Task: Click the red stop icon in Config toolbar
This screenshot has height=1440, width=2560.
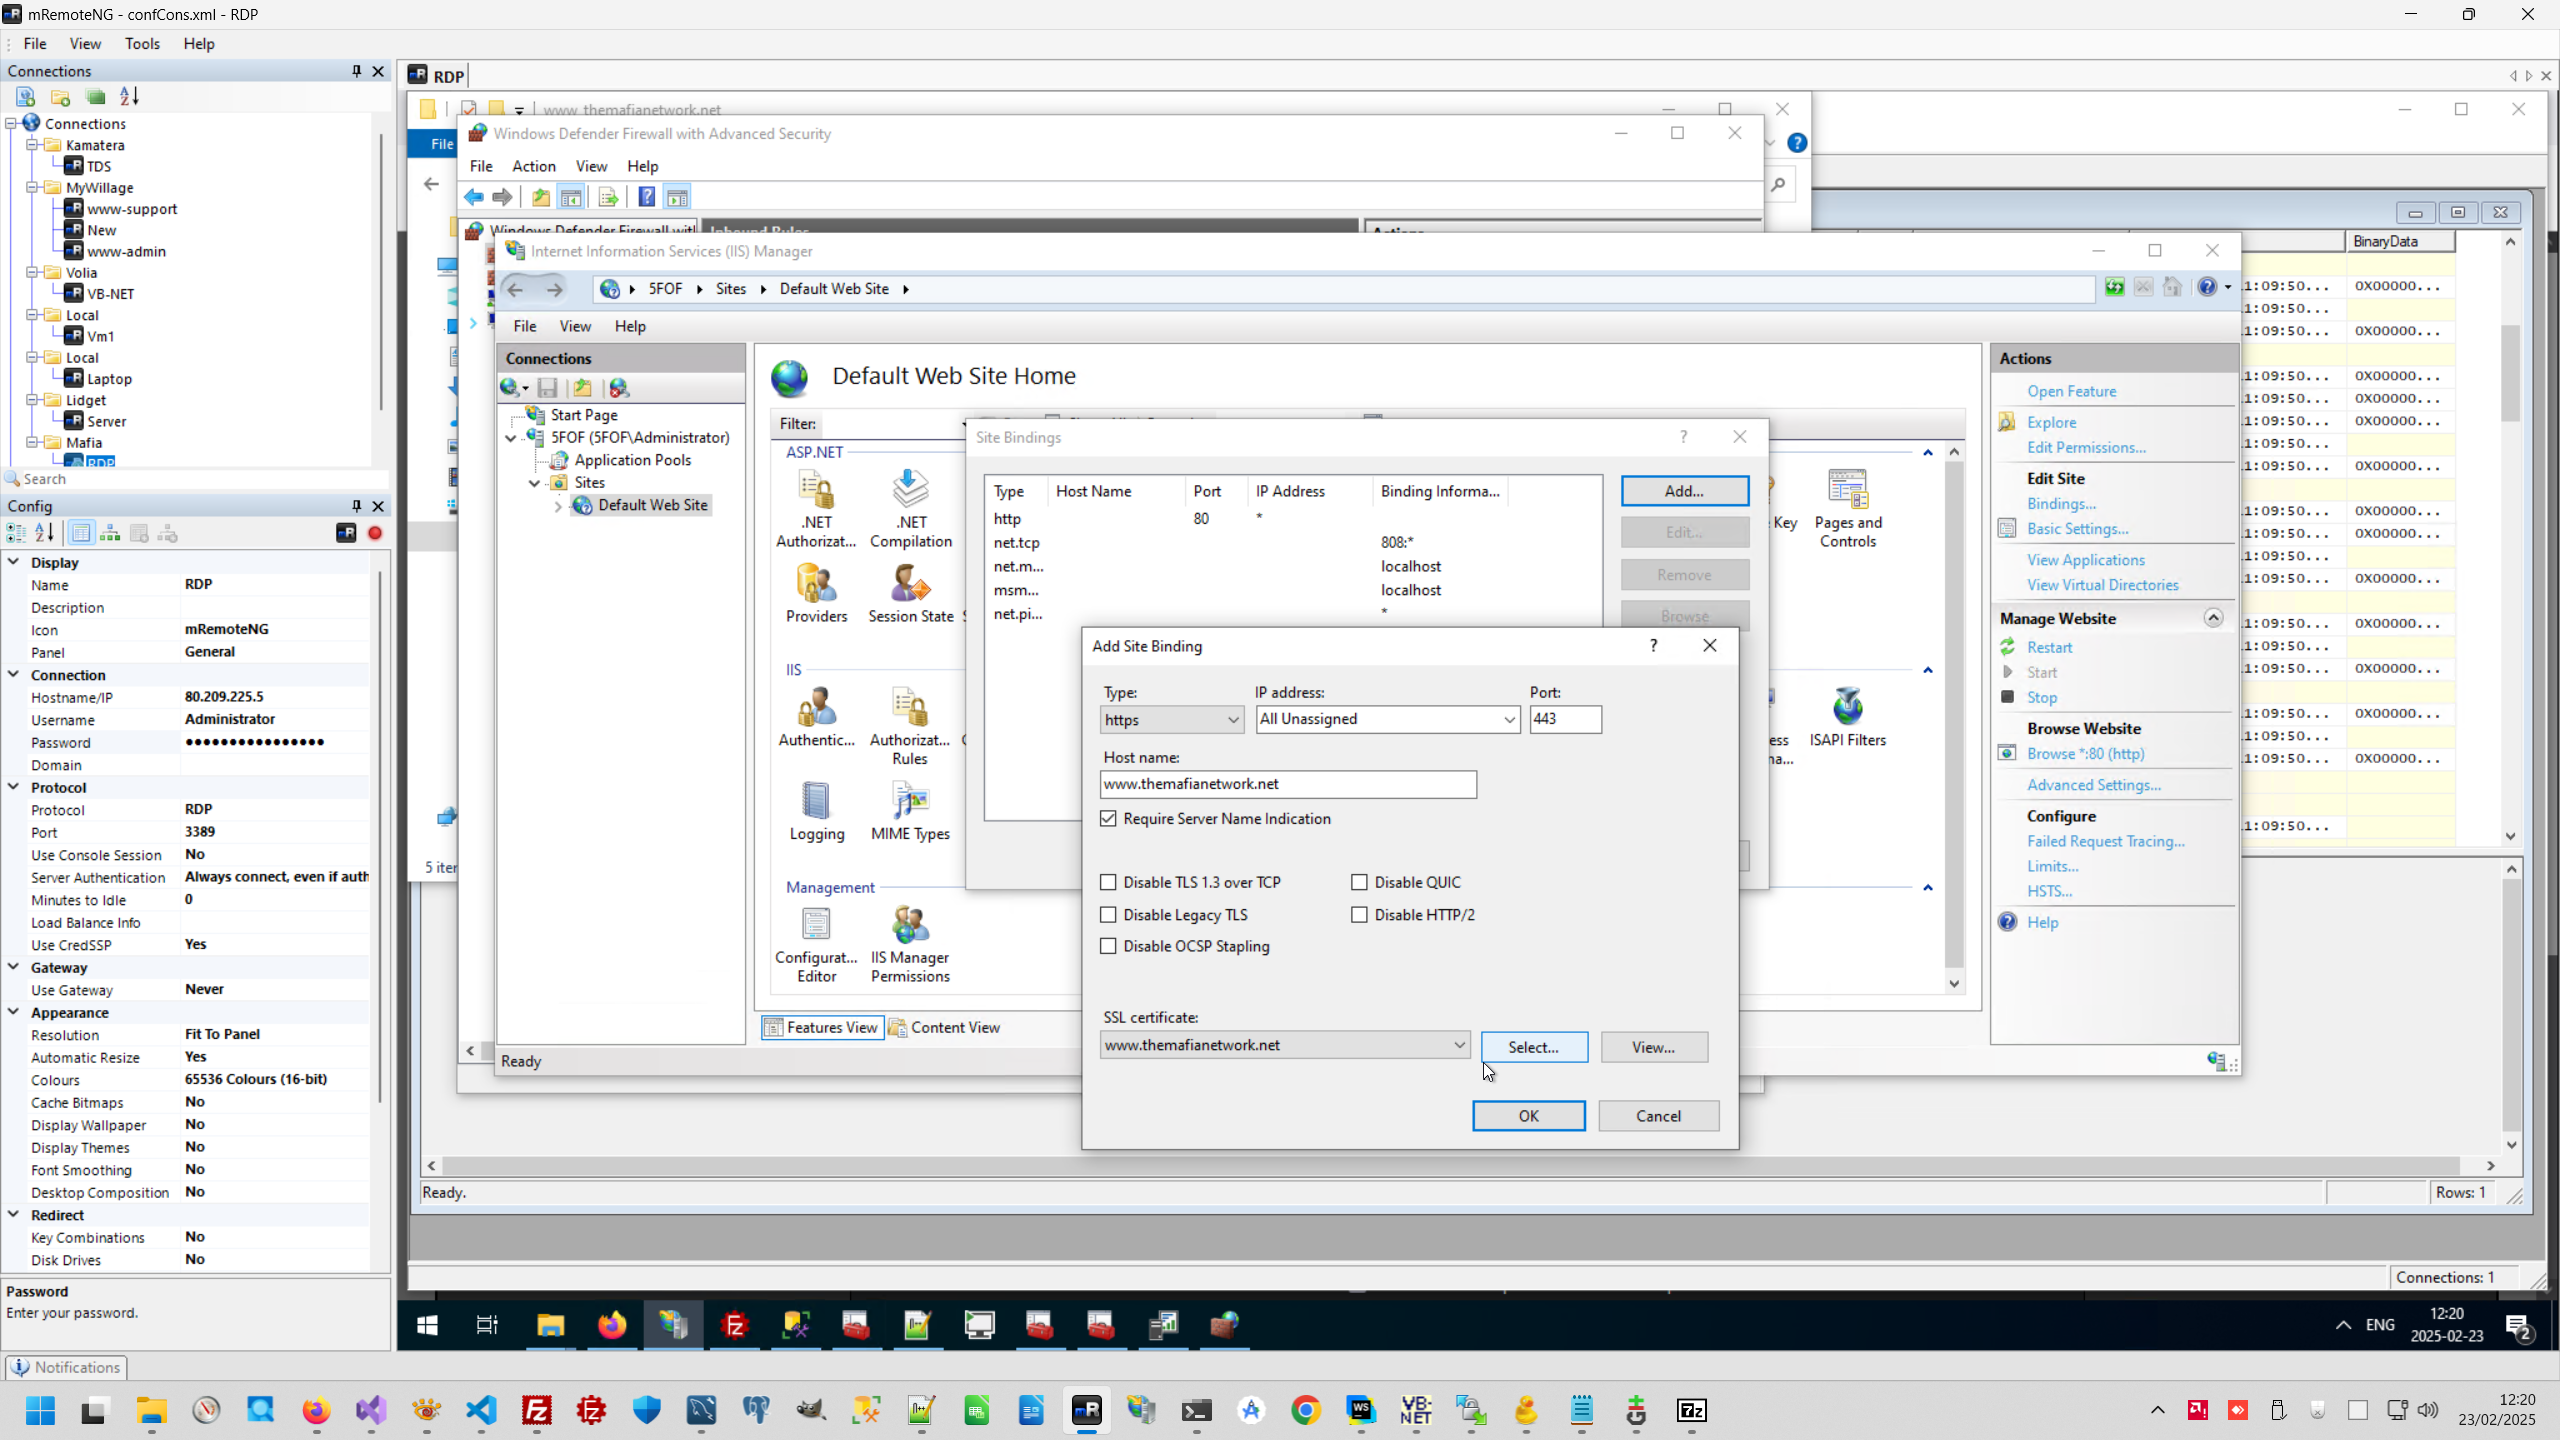Action: coord(375,533)
